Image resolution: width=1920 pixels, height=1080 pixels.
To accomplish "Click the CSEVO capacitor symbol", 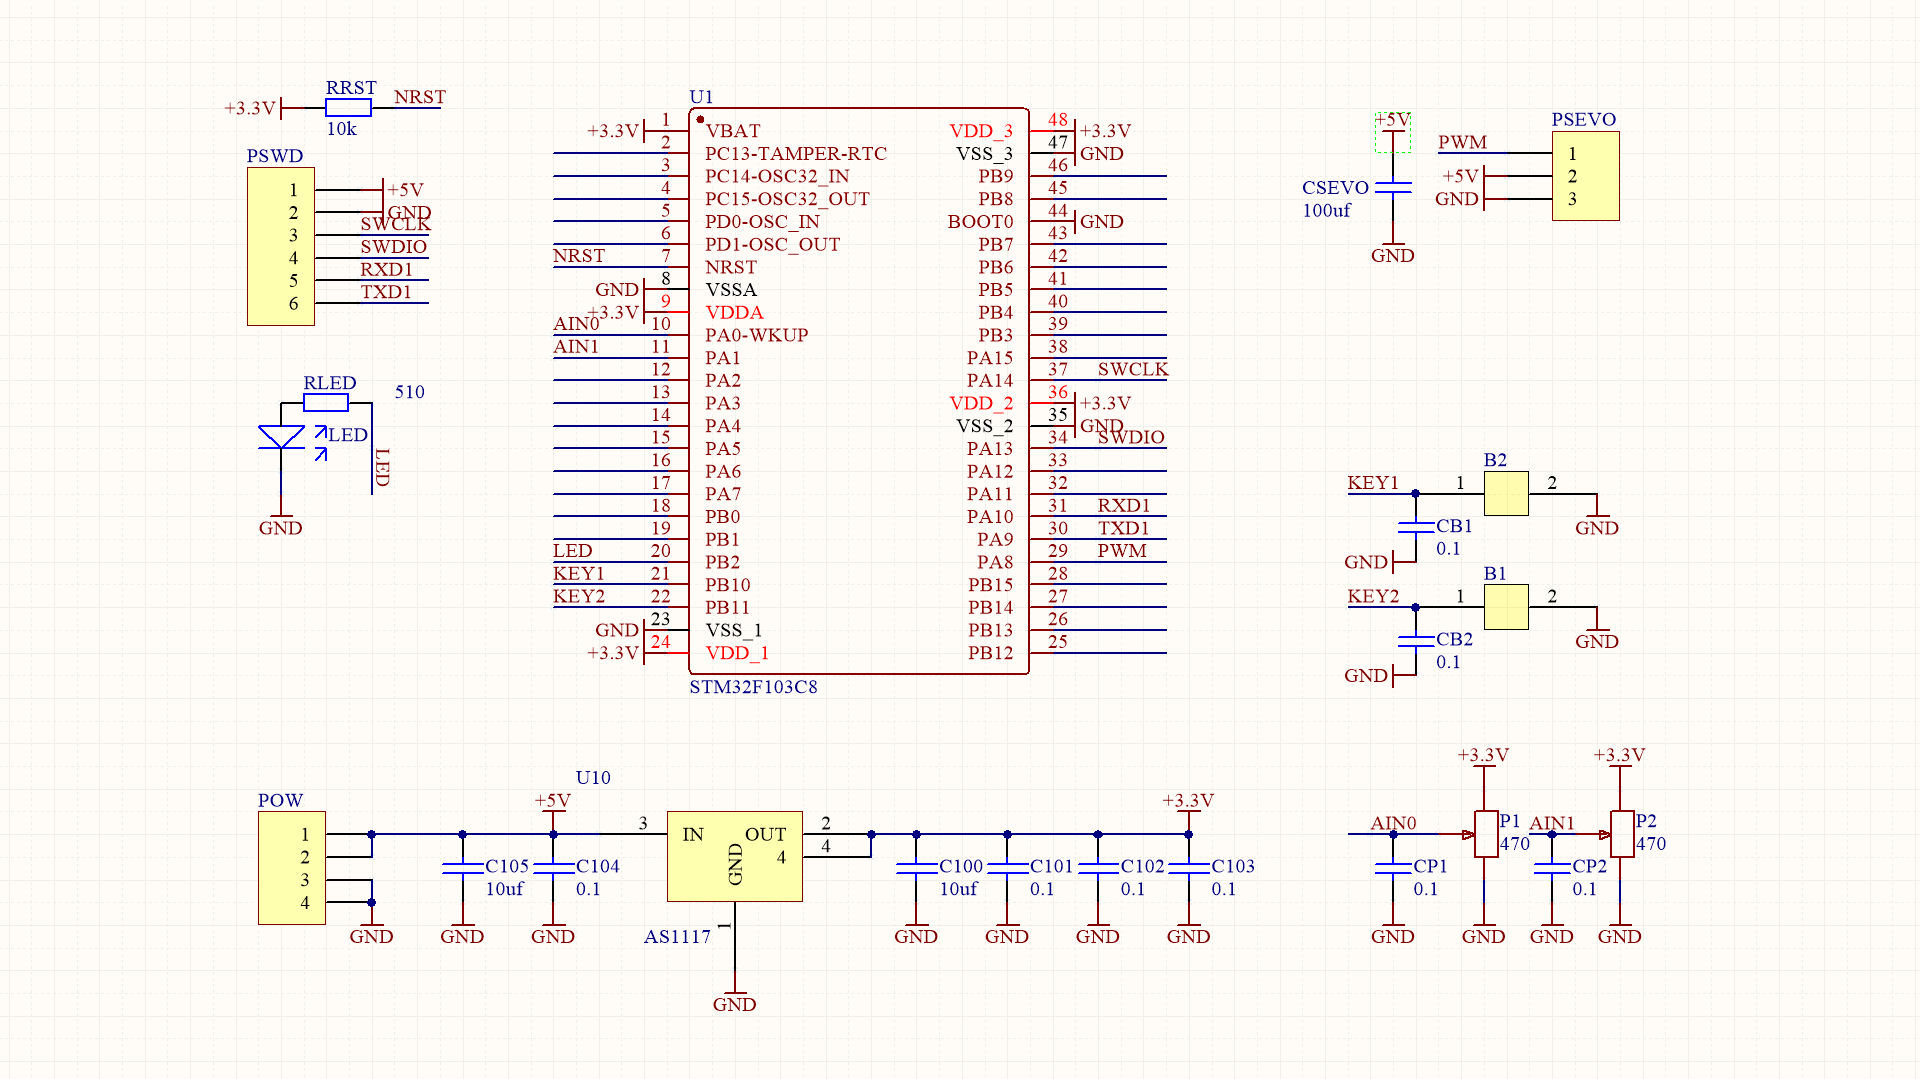I will [x=1393, y=187].
